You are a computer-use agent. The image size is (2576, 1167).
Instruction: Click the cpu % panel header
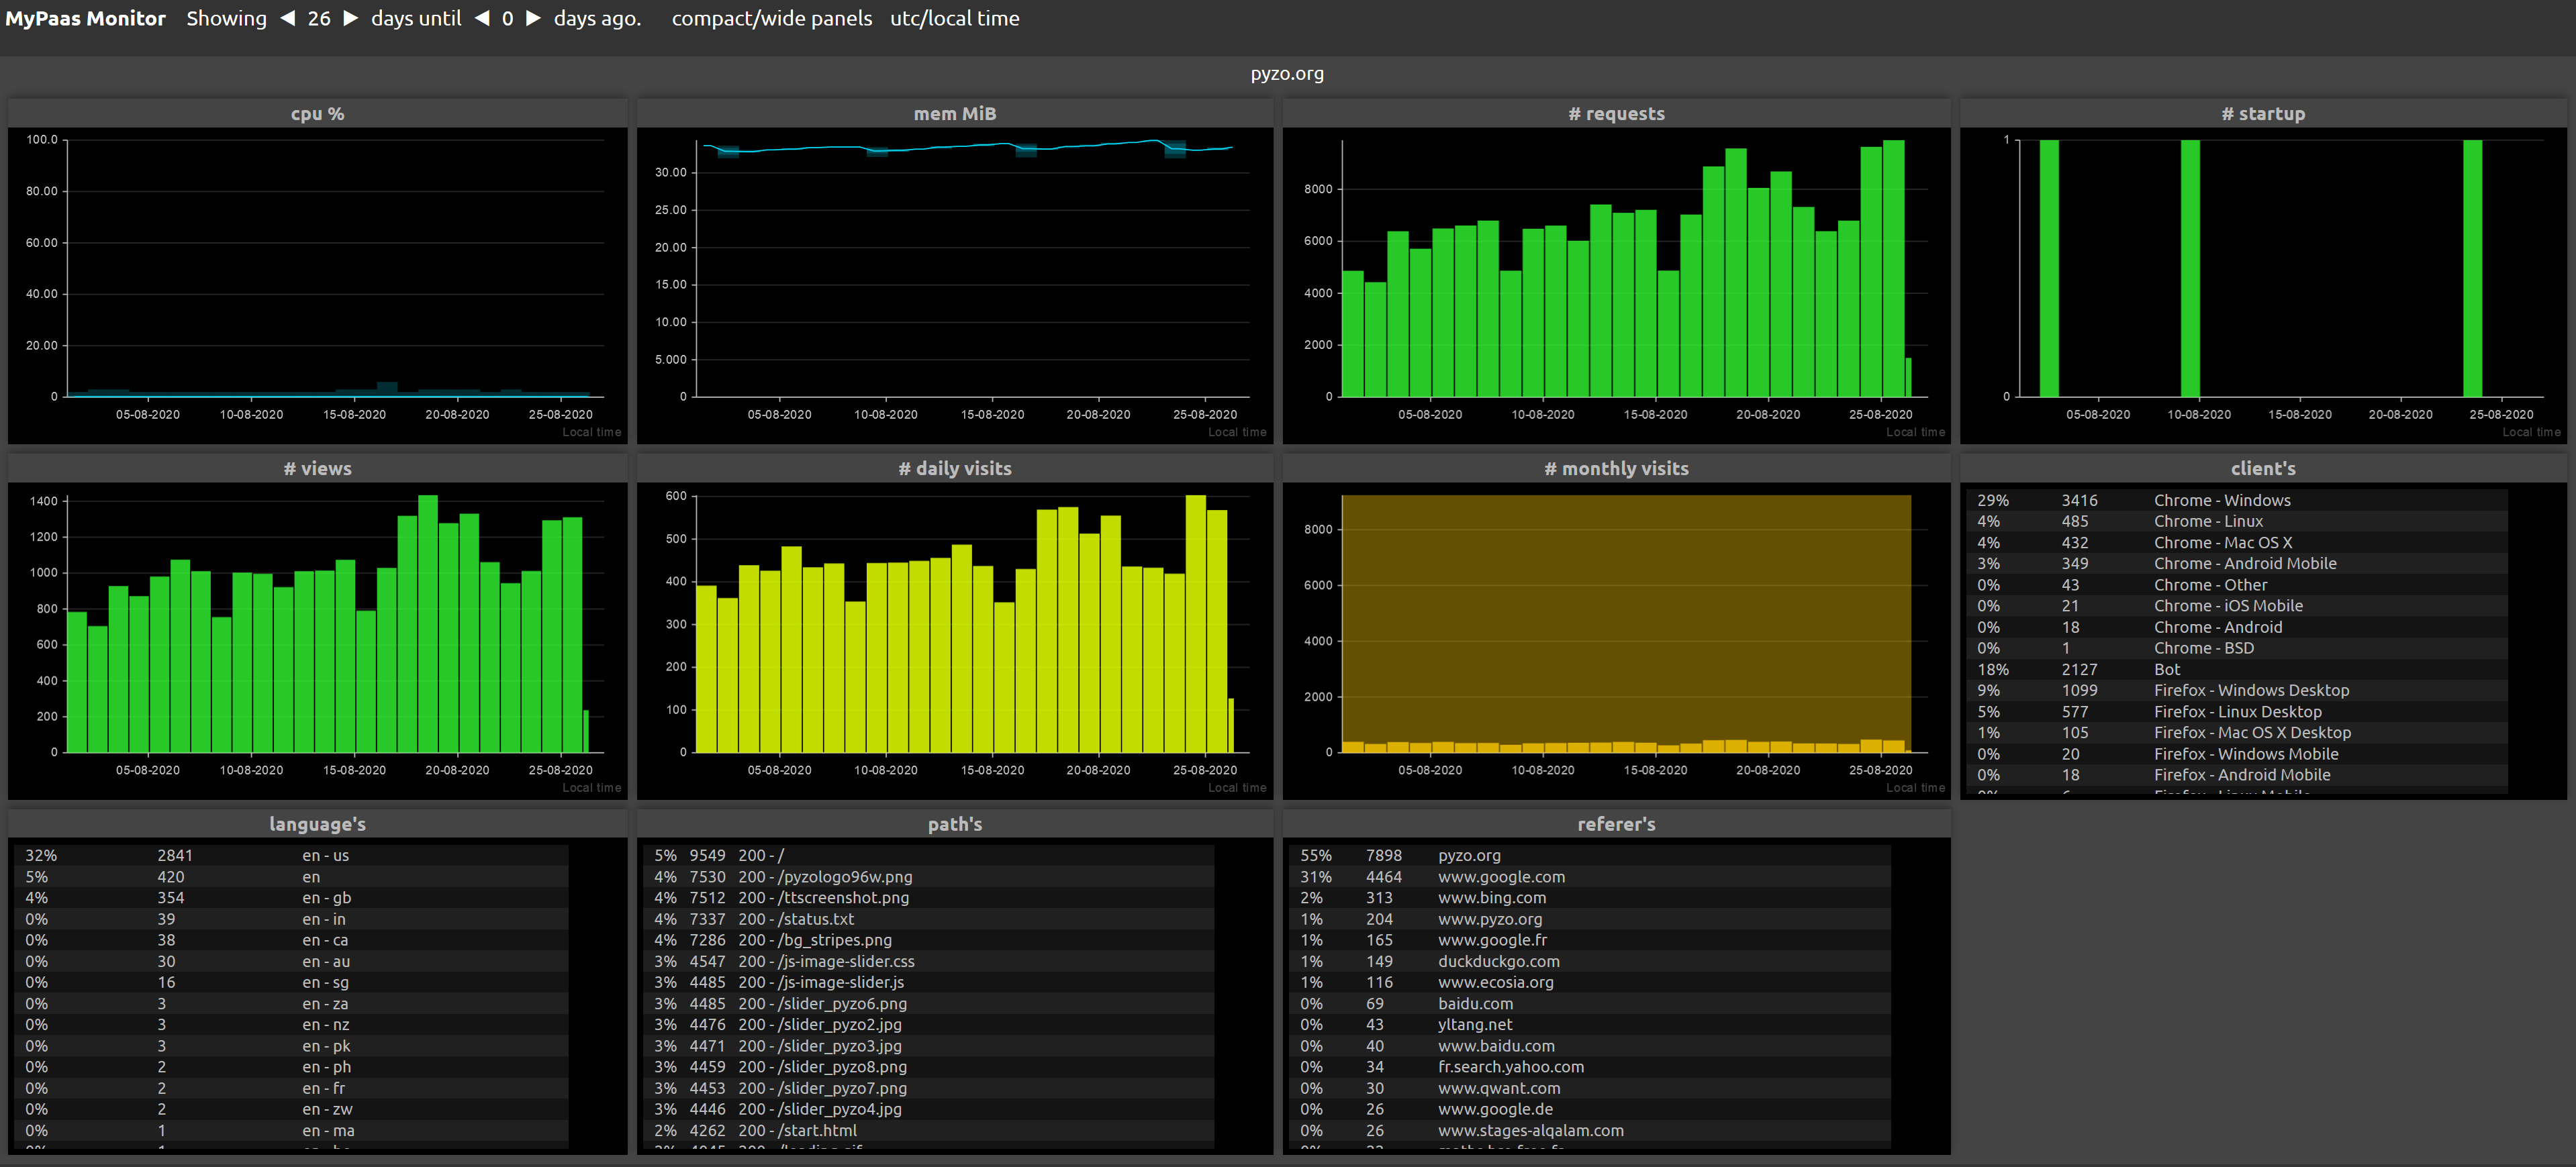coord(317,114)
